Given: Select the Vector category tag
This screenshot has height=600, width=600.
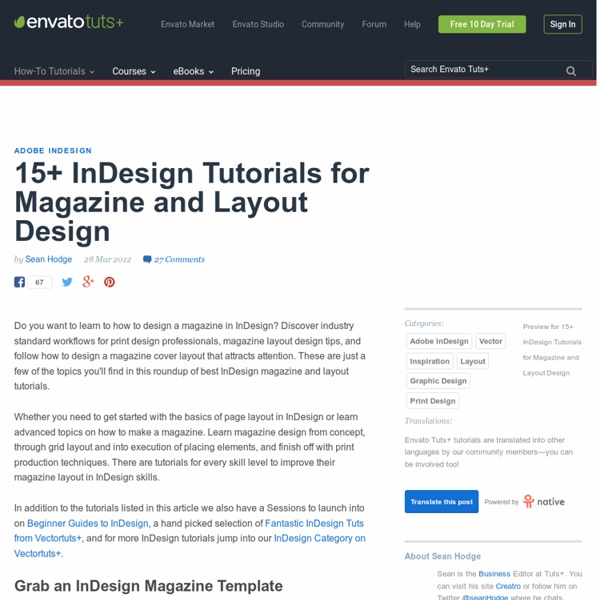Looking at the screenshot, I should (x=491, y=341).
